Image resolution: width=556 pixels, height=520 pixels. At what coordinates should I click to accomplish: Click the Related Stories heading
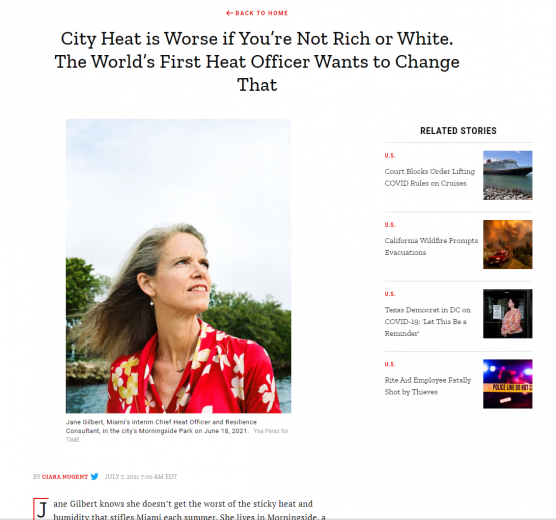point(458,131)
